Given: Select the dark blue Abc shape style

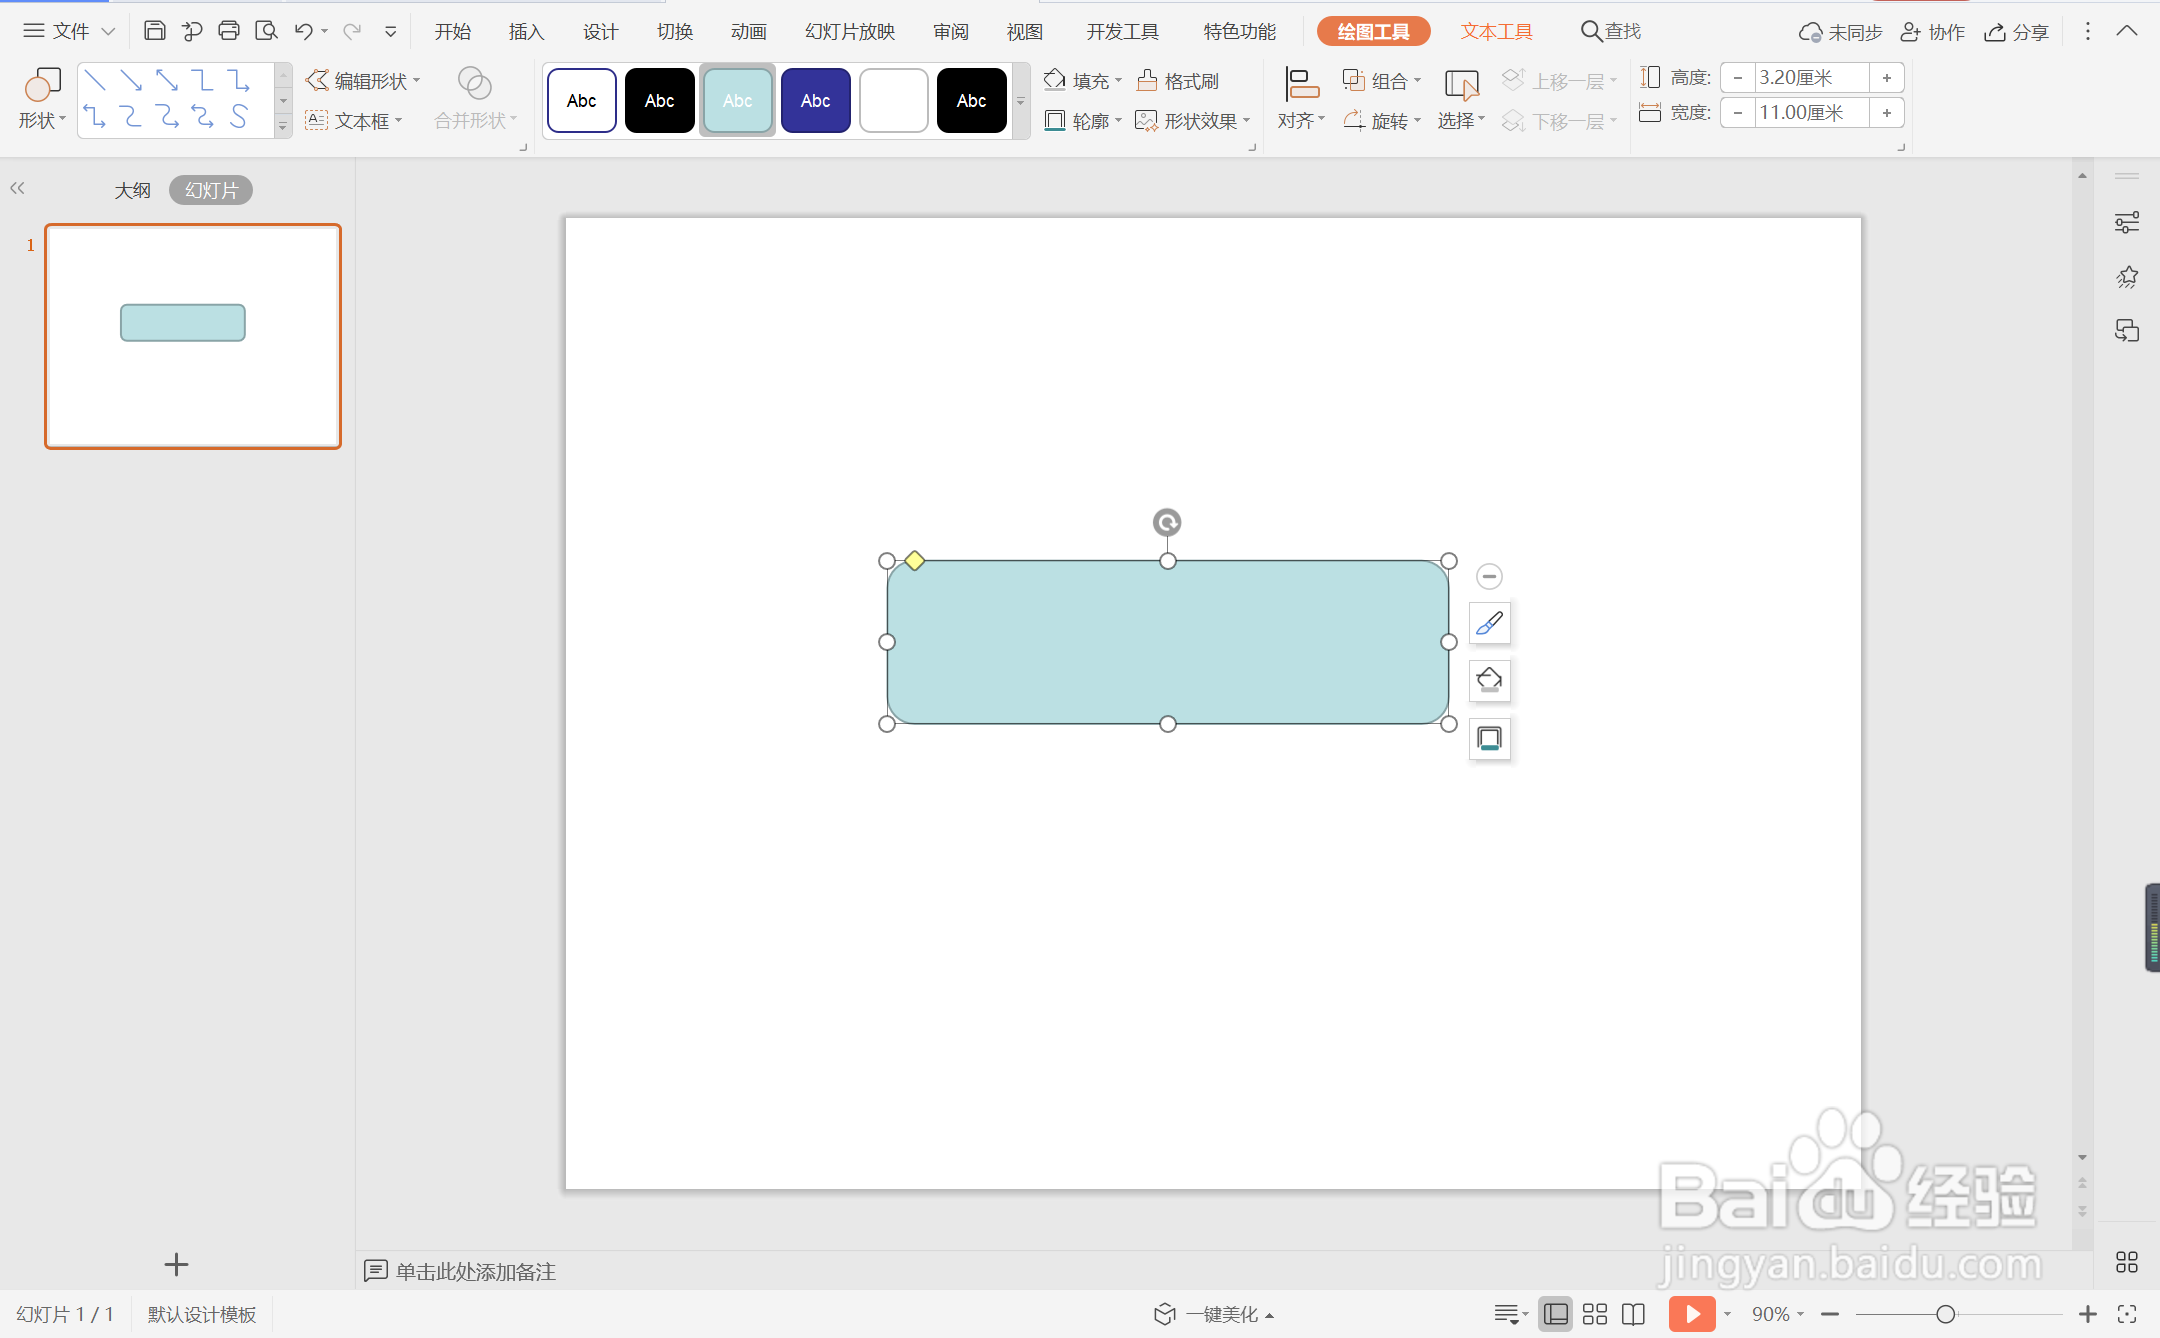Looking at the screenshot, I should click(815, 100).
